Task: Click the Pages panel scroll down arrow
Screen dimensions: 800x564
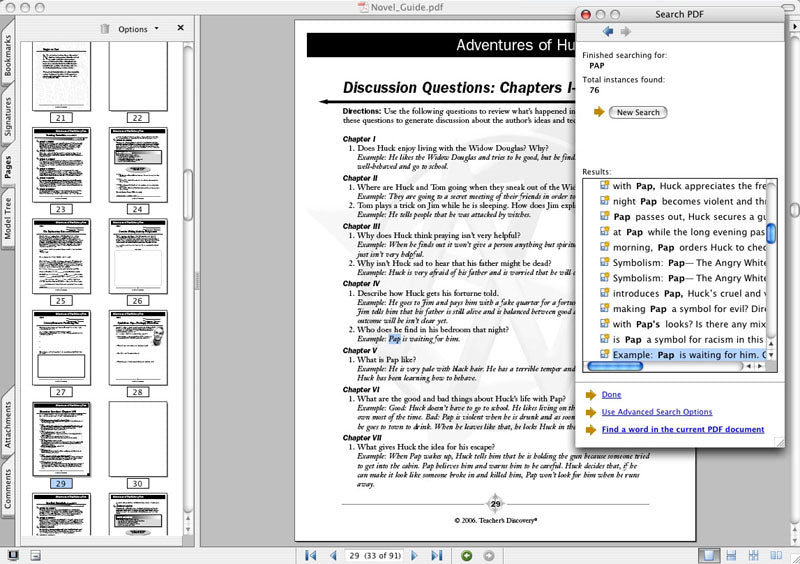Action: tap(188, 530)
